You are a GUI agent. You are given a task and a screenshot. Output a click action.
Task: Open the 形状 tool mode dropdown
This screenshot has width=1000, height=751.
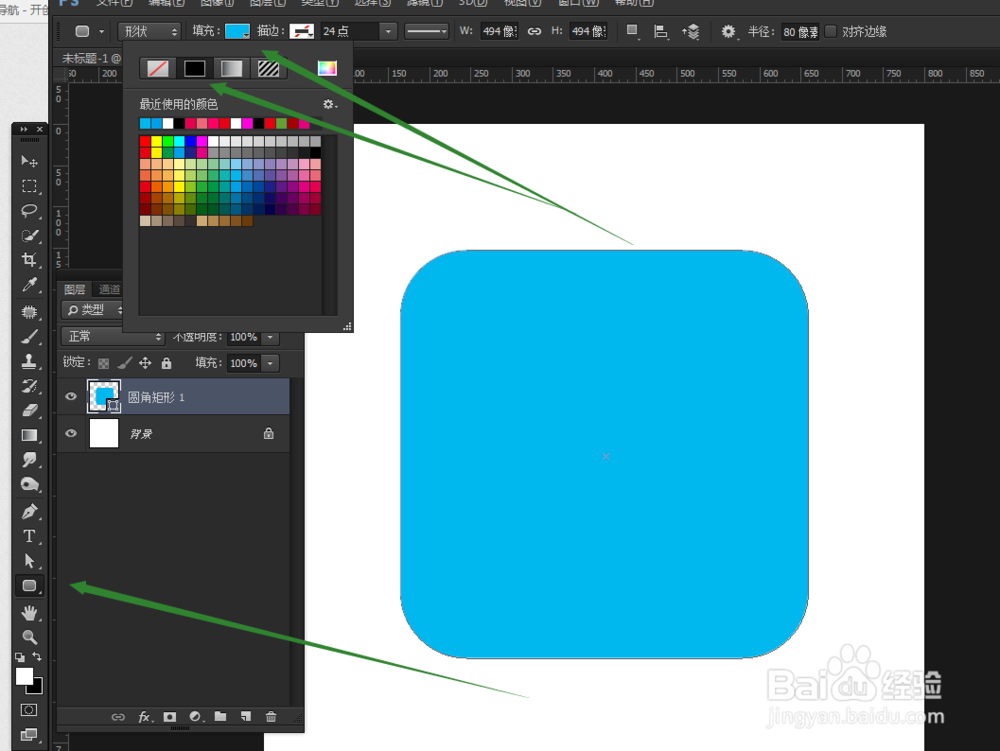149,31
